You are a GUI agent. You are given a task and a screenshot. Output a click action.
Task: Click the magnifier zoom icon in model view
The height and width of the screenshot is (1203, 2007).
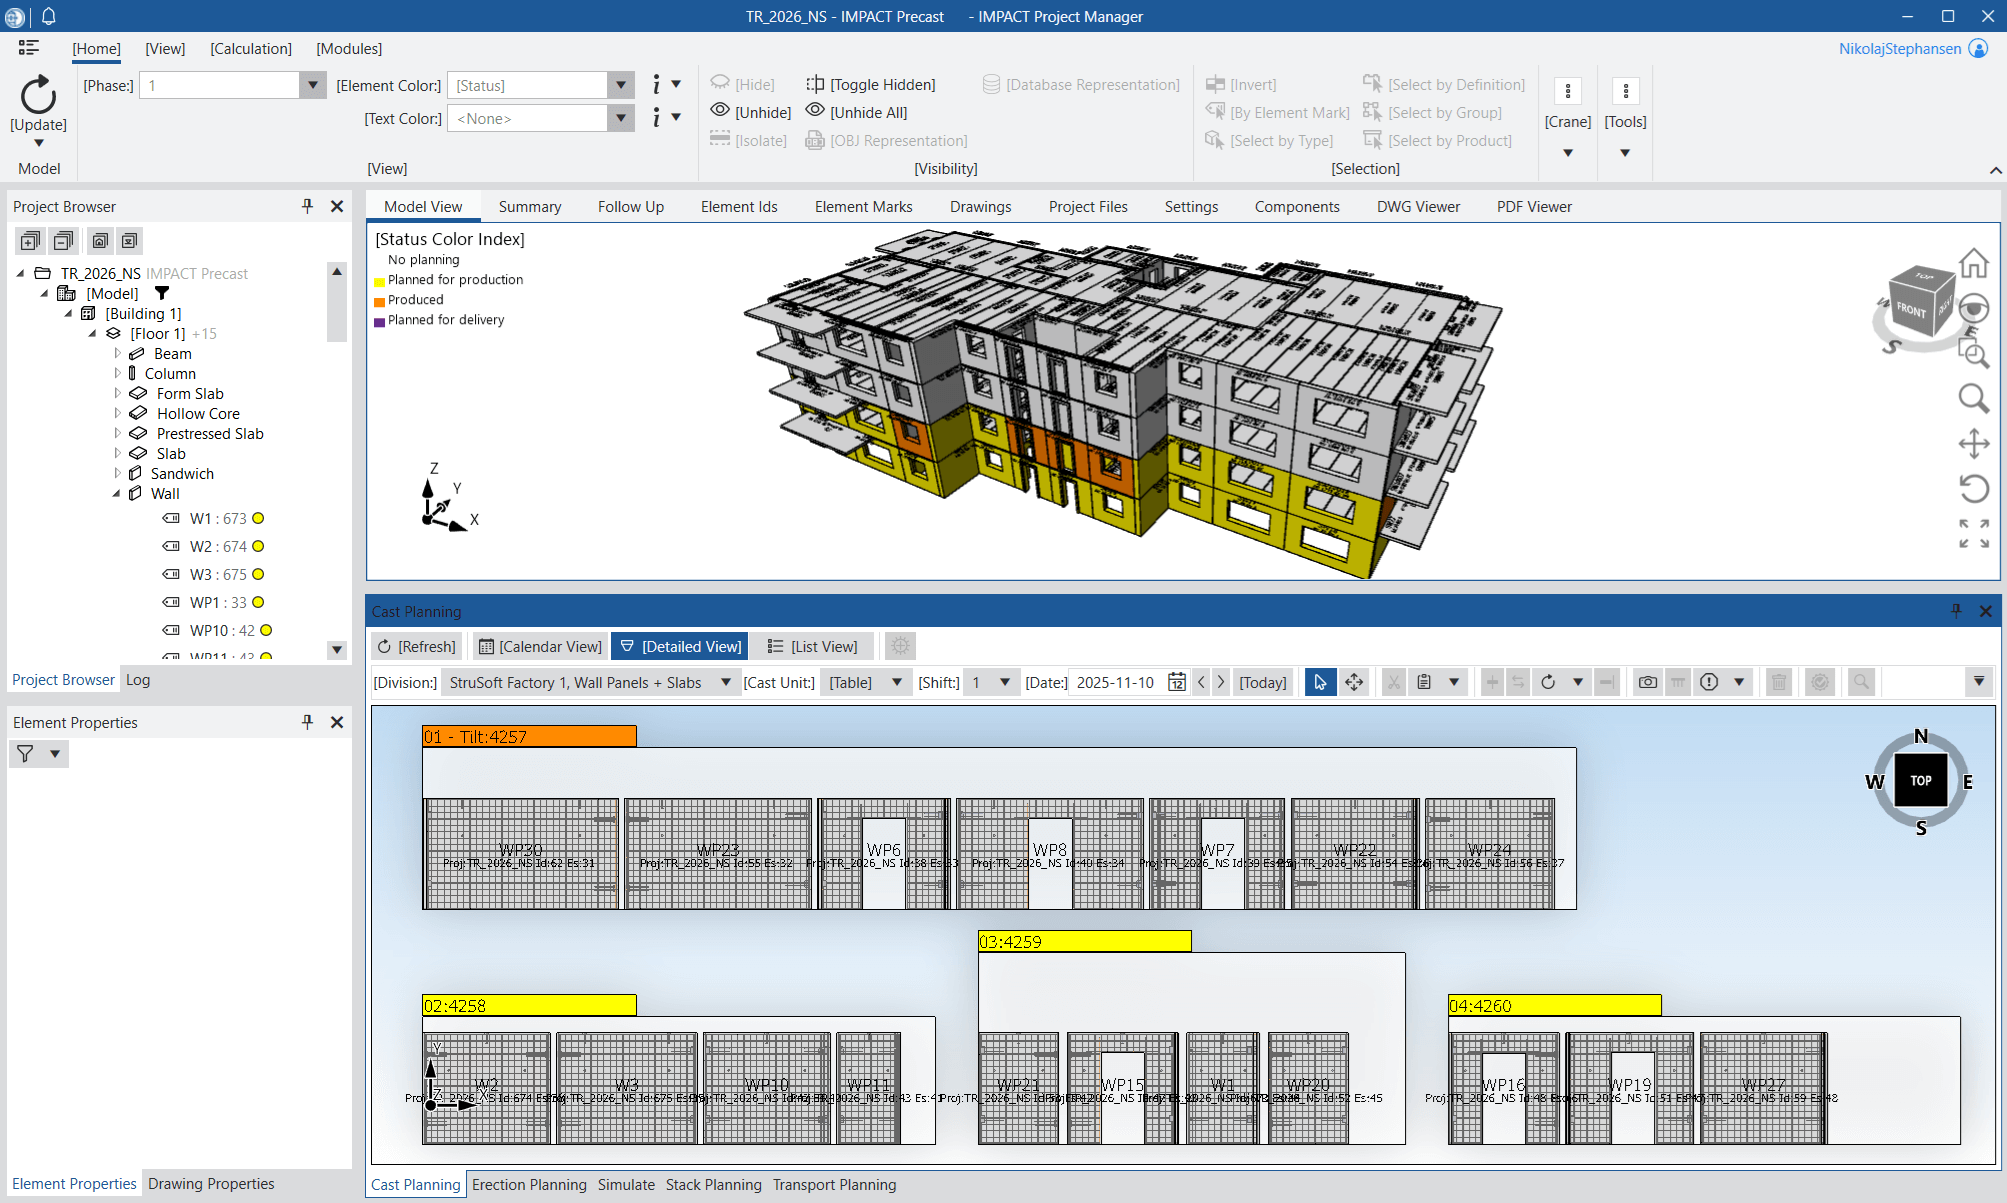pyautogui.click(x=1973, y=399)
